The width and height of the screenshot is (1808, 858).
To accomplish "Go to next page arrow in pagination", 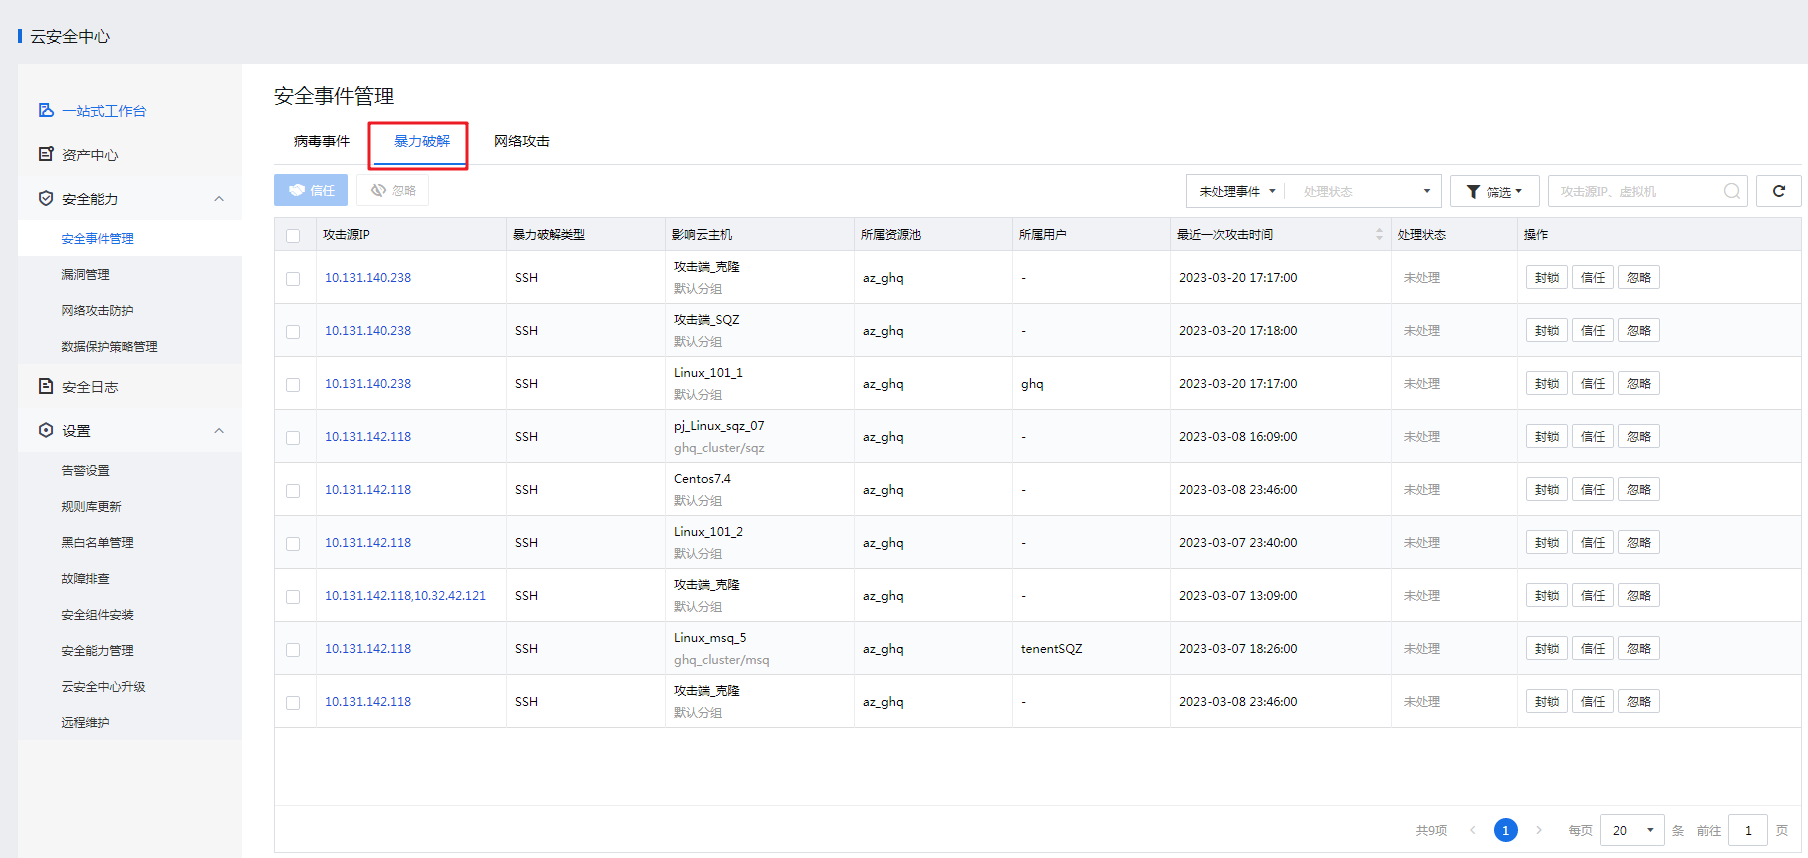I will pyautogui.click(x=1539, y=830).
